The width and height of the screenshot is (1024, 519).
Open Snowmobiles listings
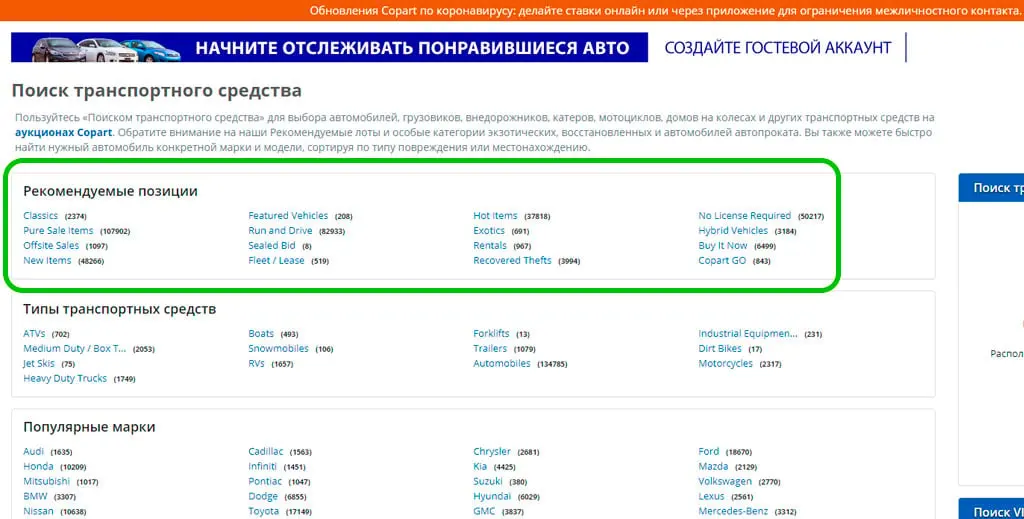pyautogui.click(x=278, y=349)
